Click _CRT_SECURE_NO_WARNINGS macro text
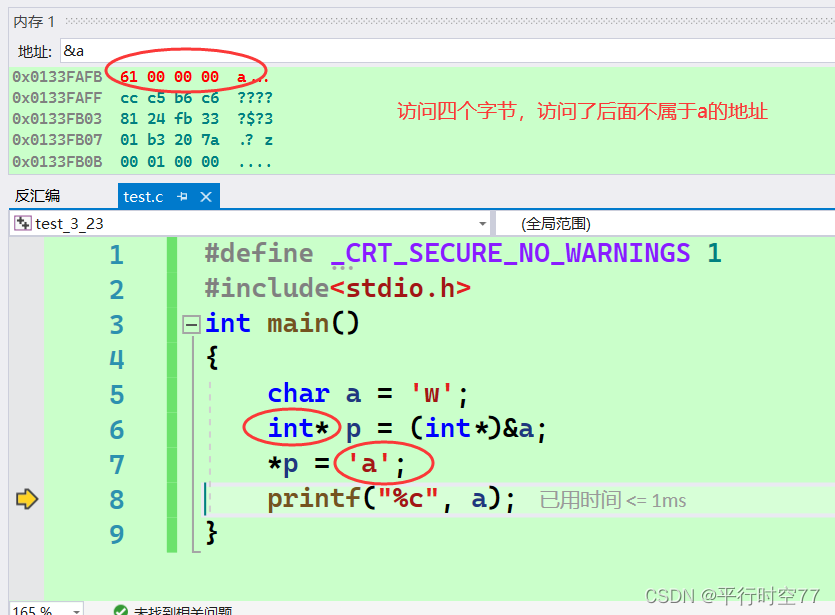Image resolution: width=835 pixels, height=615 pixels. (x=511, y=253)
